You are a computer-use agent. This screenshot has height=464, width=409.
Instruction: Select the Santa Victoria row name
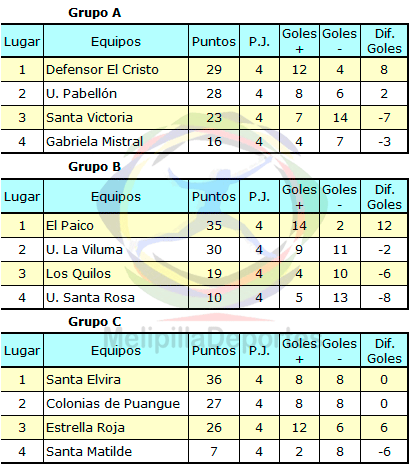tap(89, 118)
